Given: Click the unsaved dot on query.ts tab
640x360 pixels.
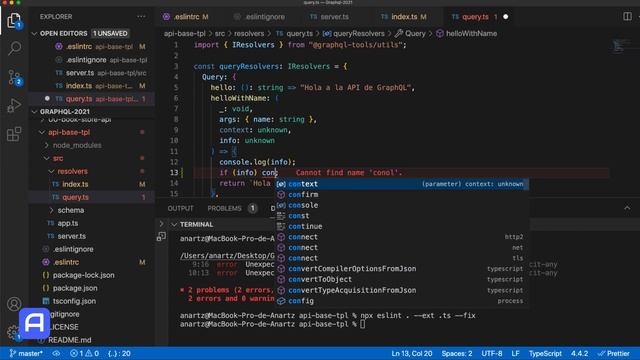Looking at the screenshot, I should coord(506,17).
